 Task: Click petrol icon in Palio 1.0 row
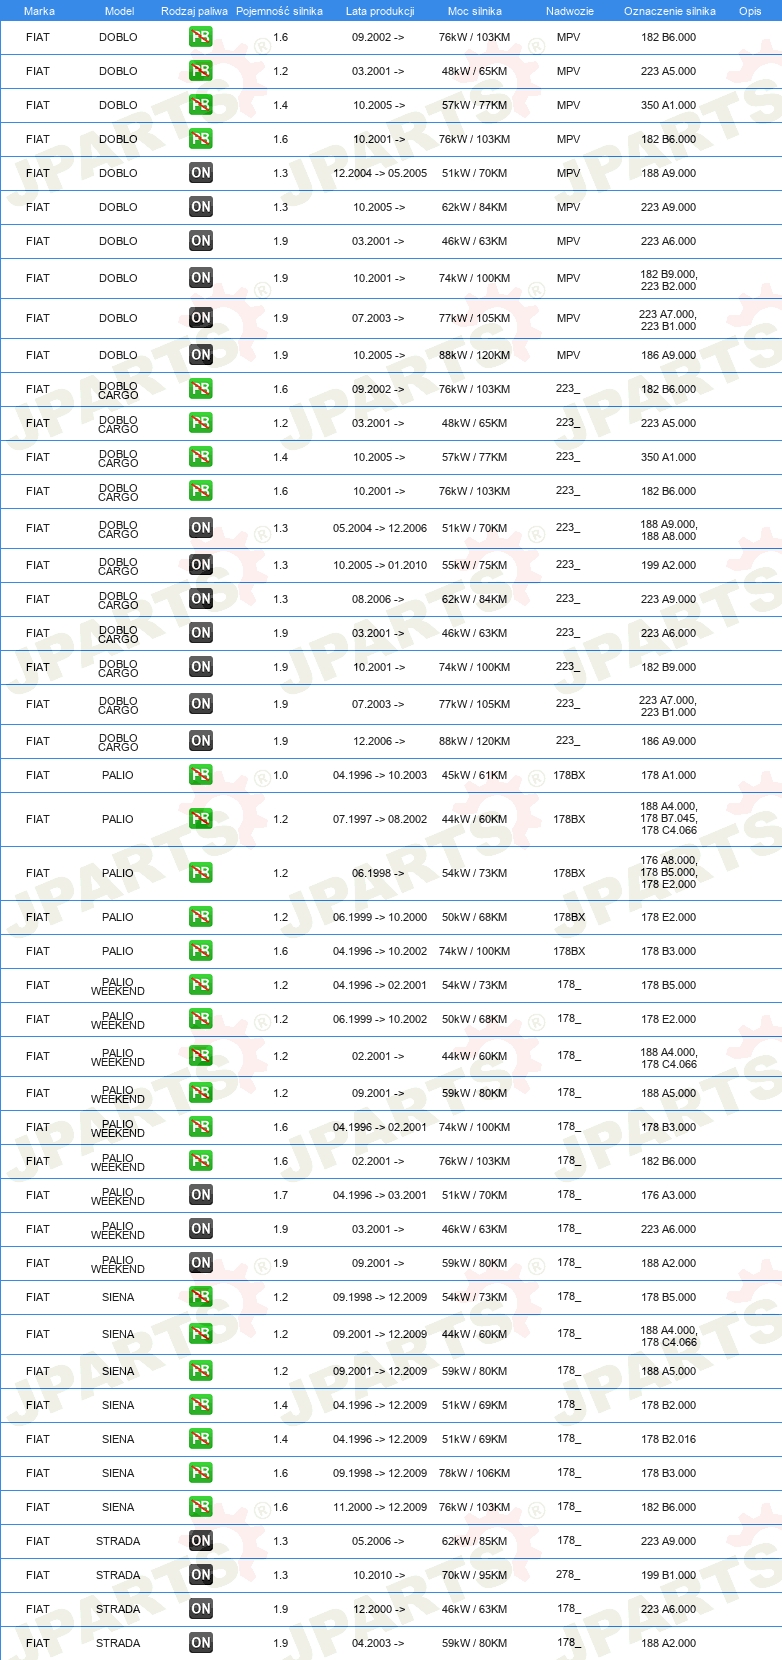(x=201, y=775)
